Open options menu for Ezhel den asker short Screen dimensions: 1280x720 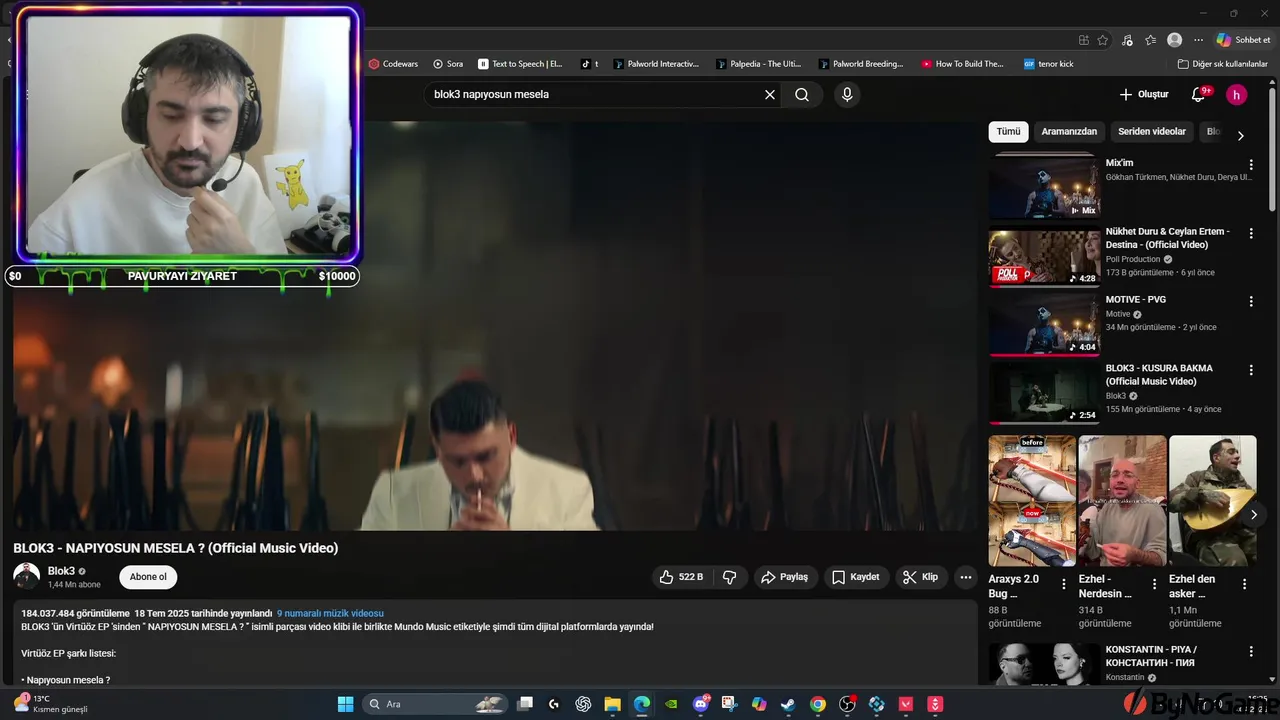pos(1244,584)
